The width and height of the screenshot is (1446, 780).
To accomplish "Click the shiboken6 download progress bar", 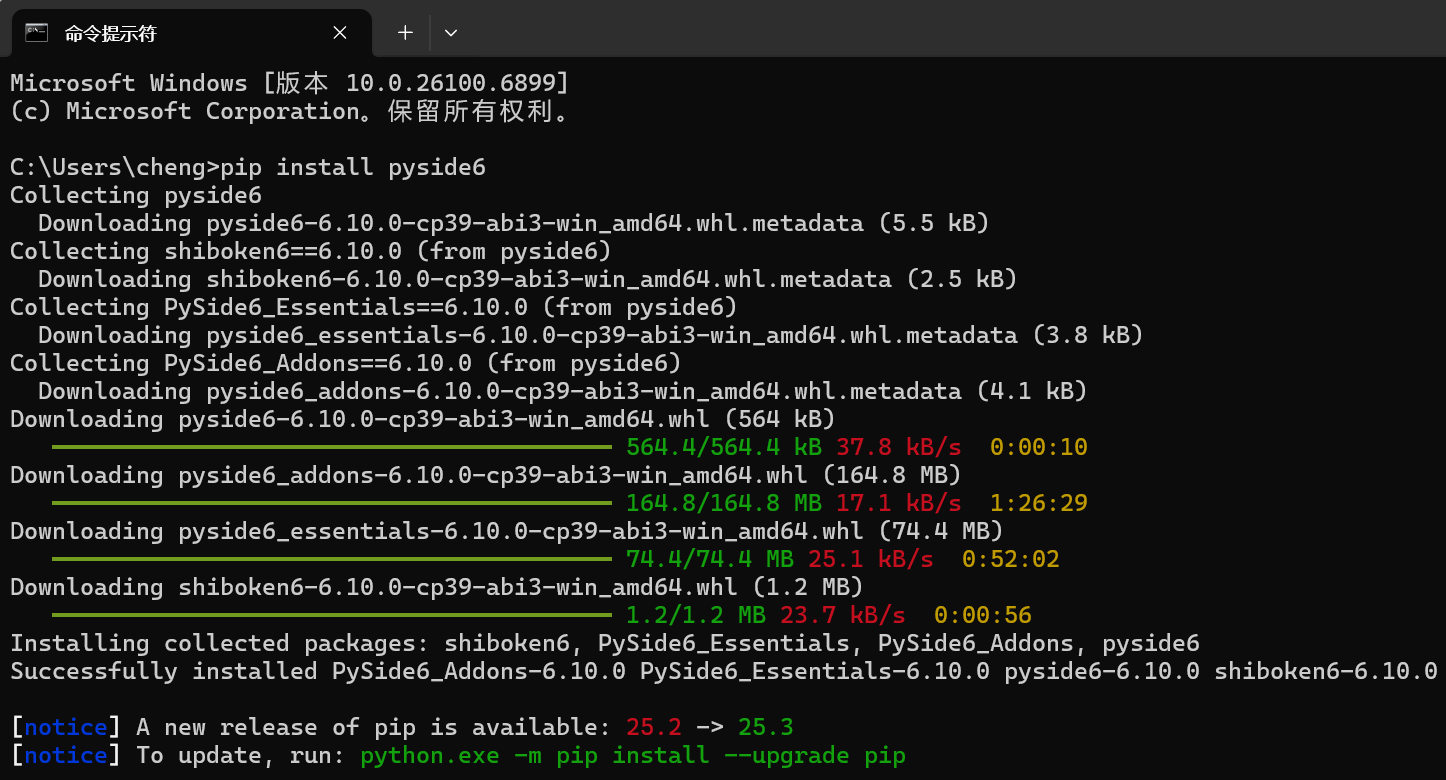I will pos(331,615).
